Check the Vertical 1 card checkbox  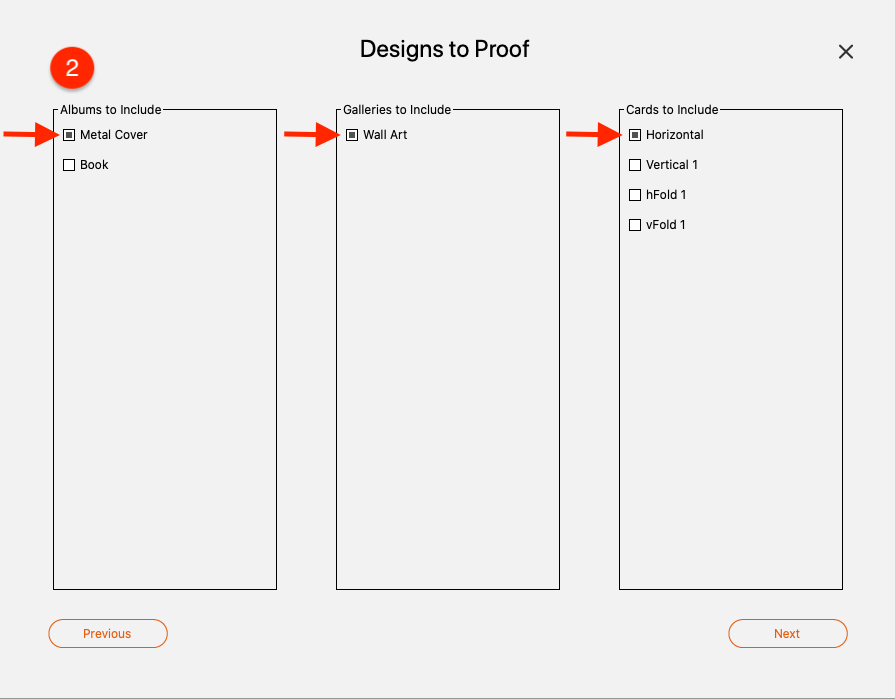(635, 165)
